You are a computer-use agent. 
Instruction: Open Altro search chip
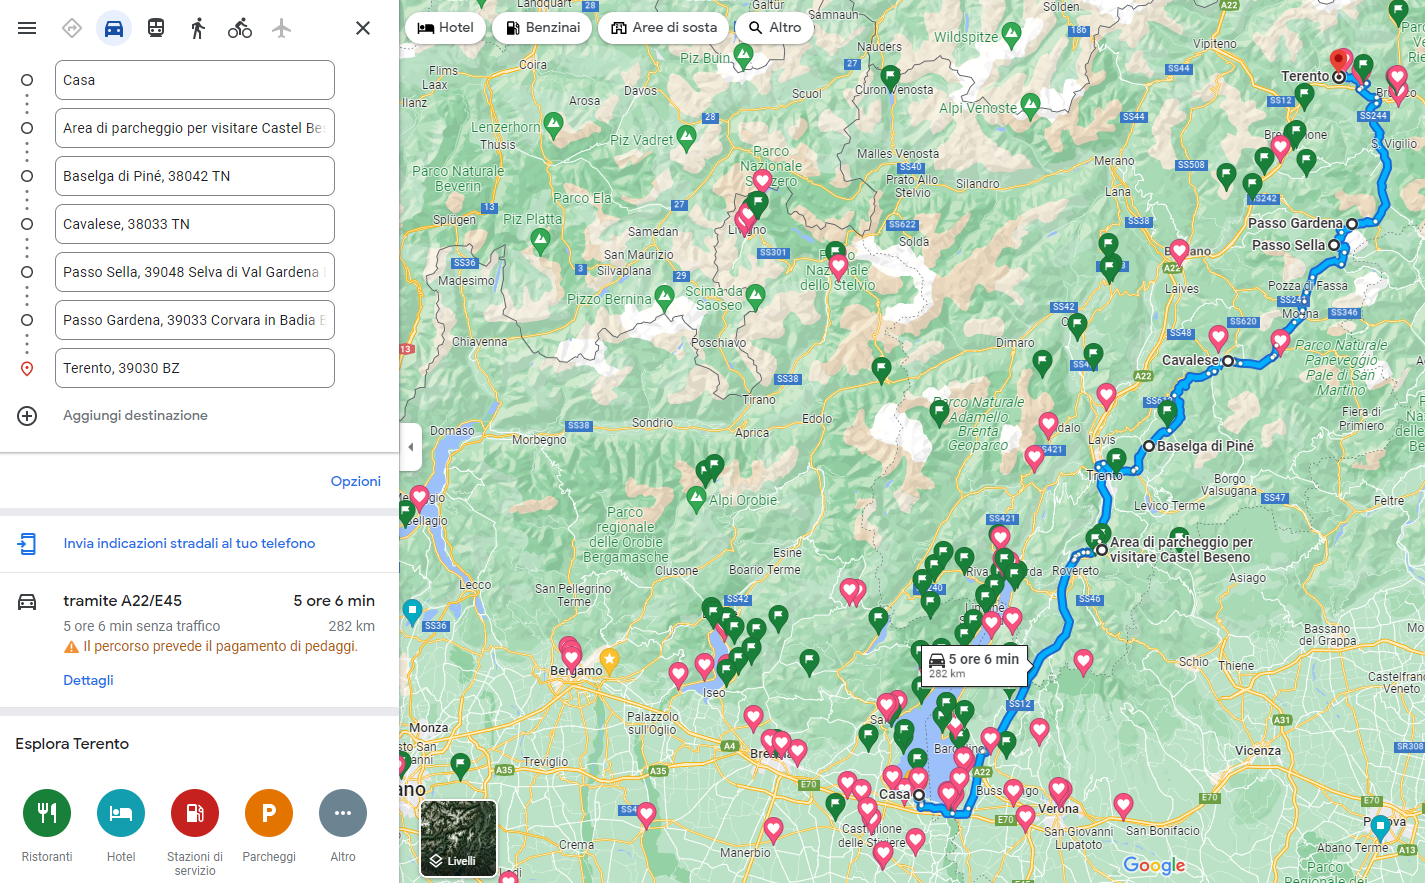click(x=775, y=28)
